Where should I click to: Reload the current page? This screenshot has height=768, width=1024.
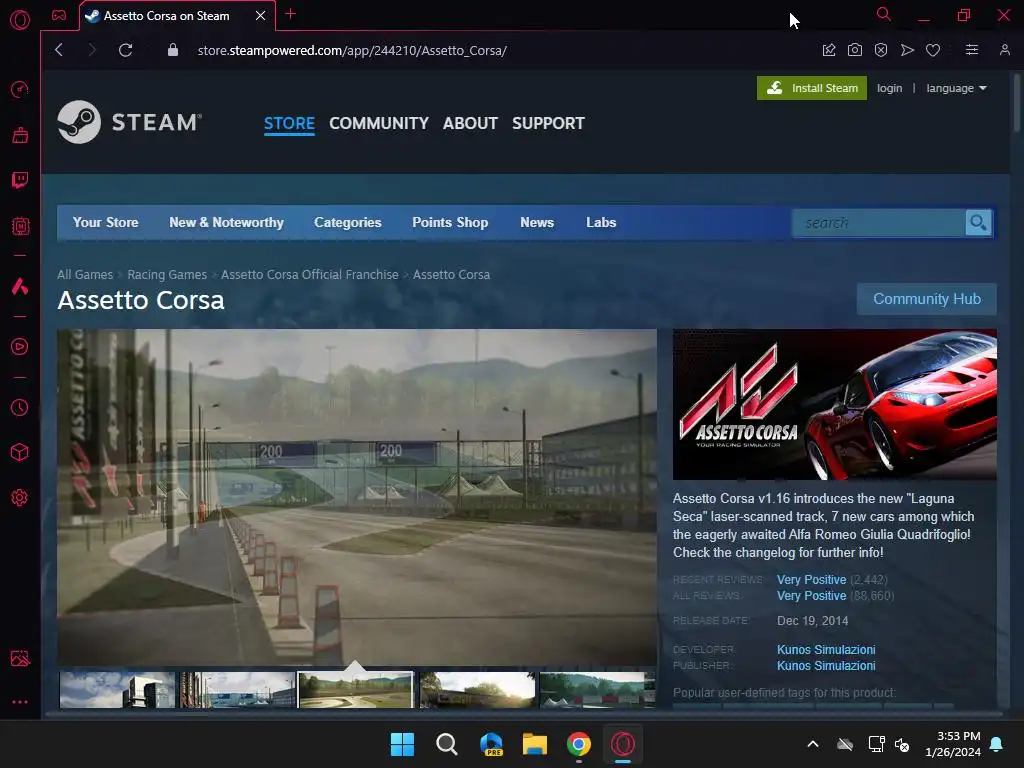coord(125,50)
